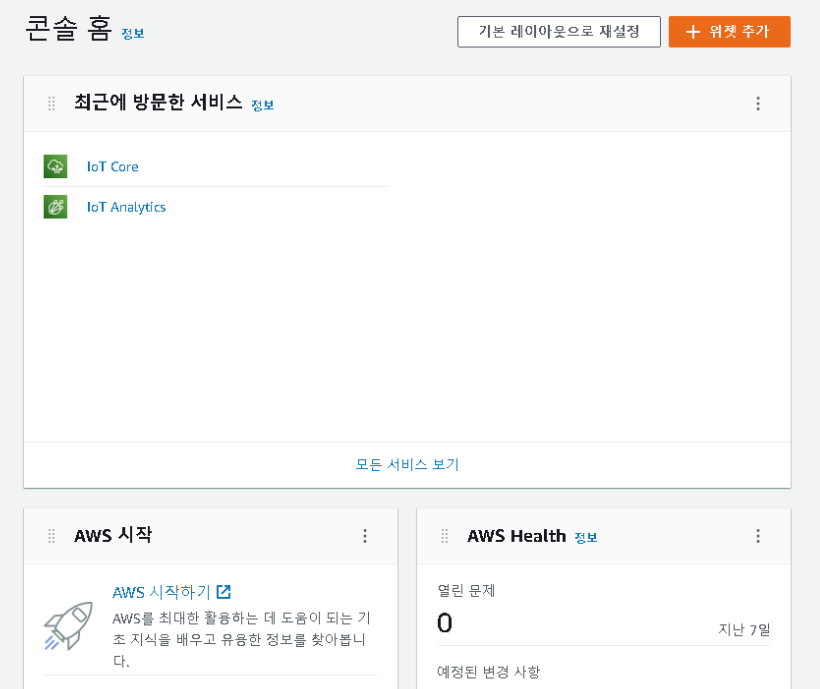This screenshot has height=689, width=820.
Task: Open the three-dot menu of AWS Health widget
Action: coord(758,536)
